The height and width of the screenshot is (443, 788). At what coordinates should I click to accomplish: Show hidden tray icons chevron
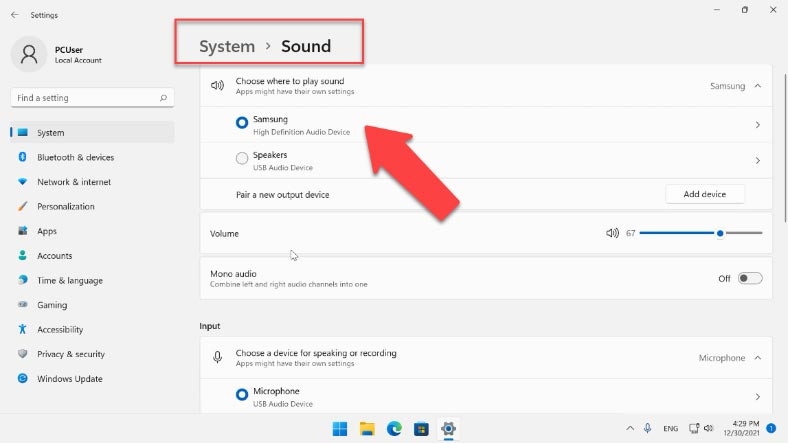pyautogui.click(x=630, y=428)
